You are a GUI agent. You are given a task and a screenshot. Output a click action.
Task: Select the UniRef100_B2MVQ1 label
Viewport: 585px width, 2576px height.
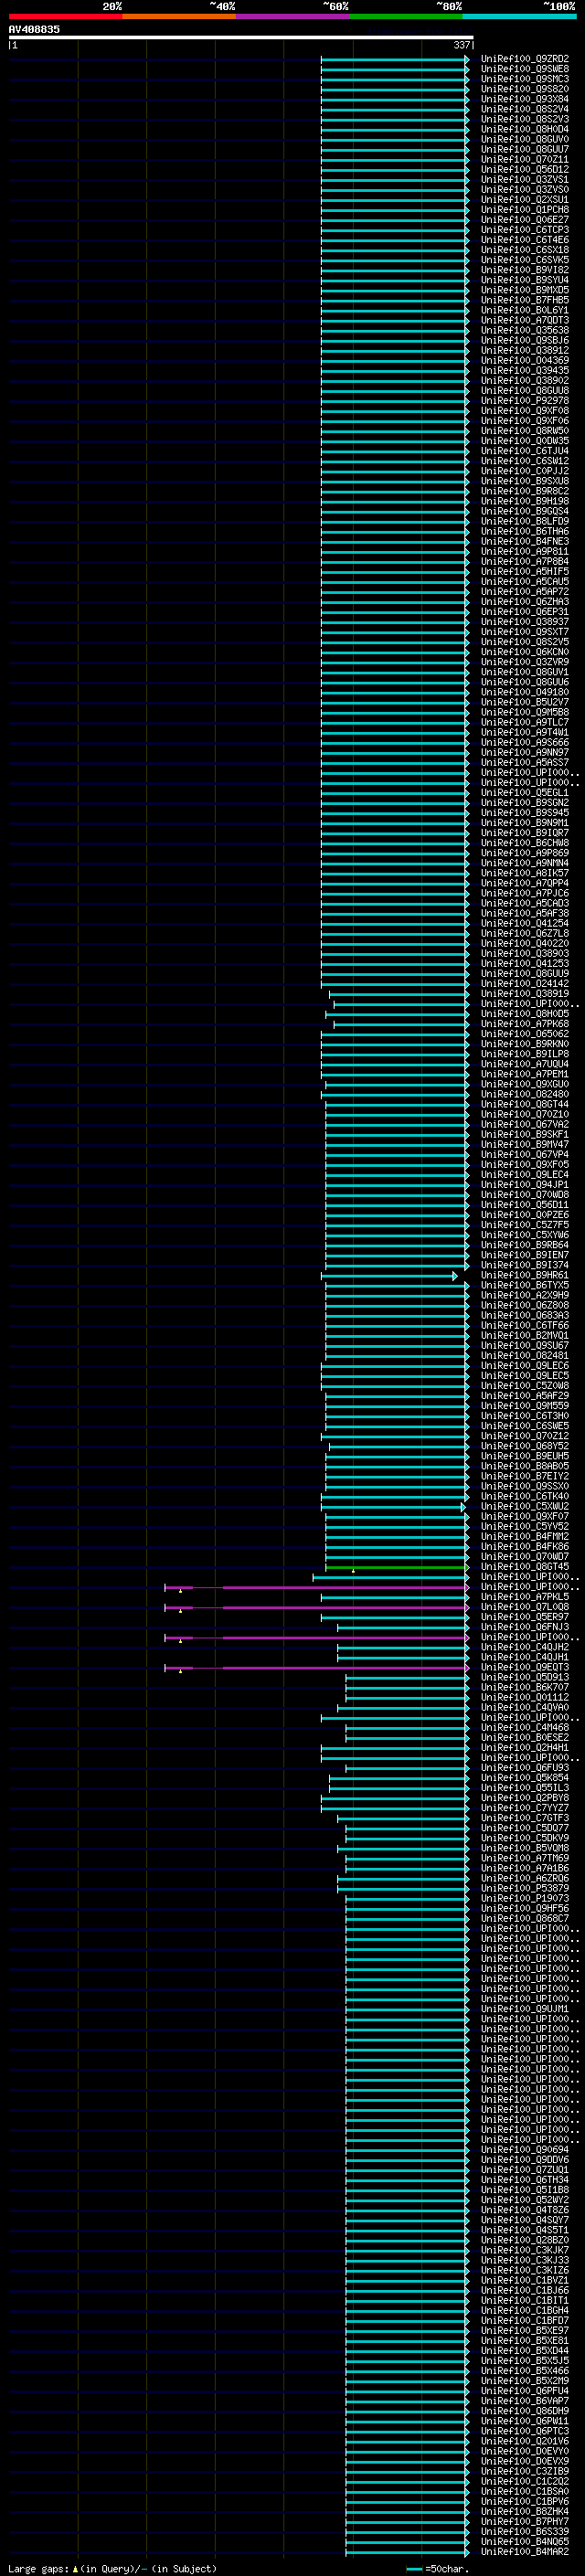pos(524,1336)
